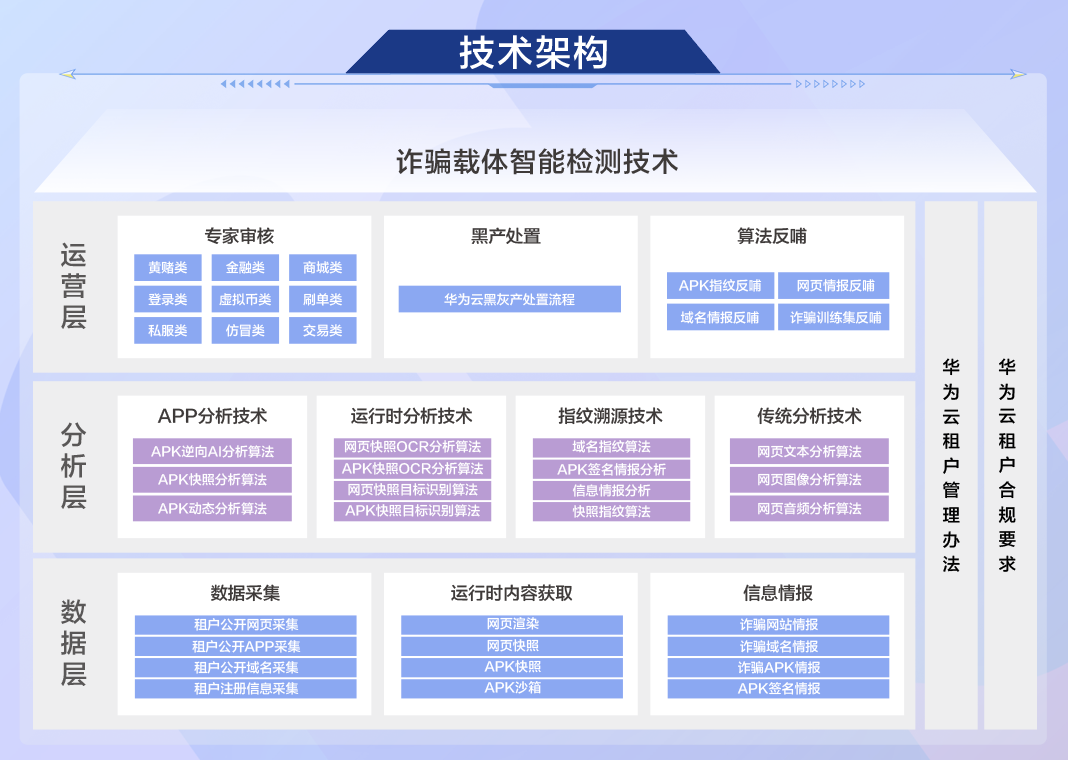
Task: Click the 诈骗网站情报 box
Action: pyautogui.click(x=779, y=624)
